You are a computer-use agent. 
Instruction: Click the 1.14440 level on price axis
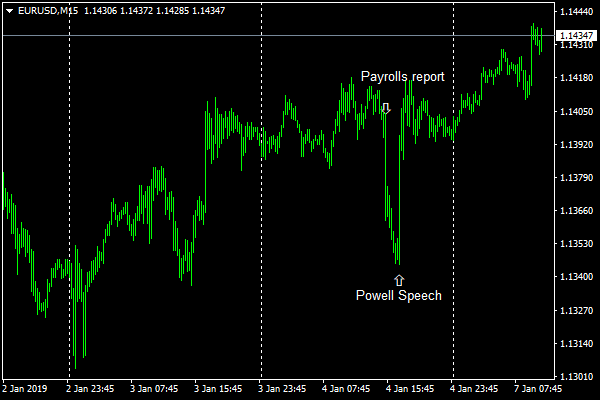pos(575,12)
